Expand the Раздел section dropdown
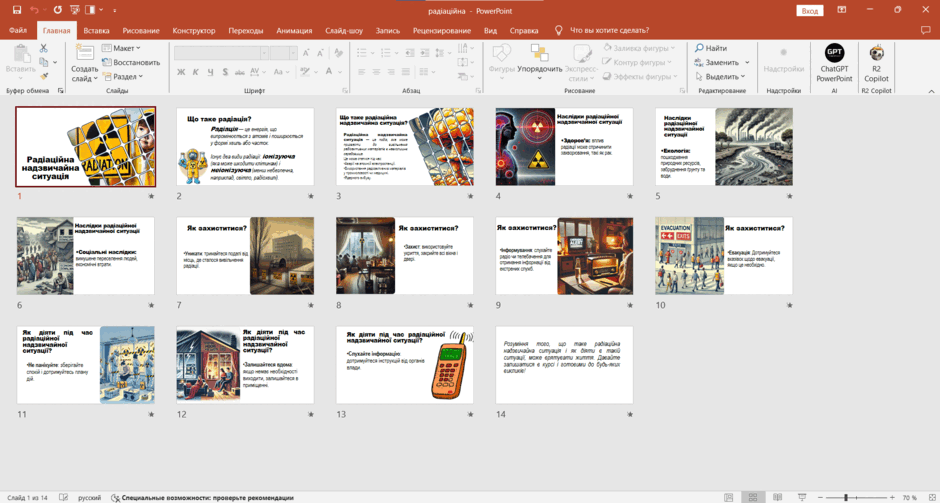 pos(123,76)
